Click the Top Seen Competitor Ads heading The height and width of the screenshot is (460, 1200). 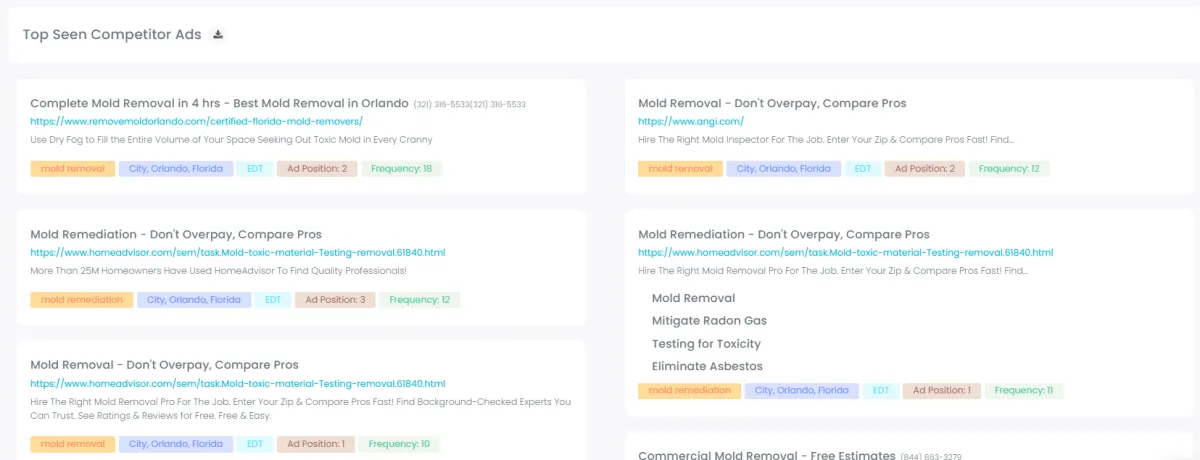coord(112,35)
